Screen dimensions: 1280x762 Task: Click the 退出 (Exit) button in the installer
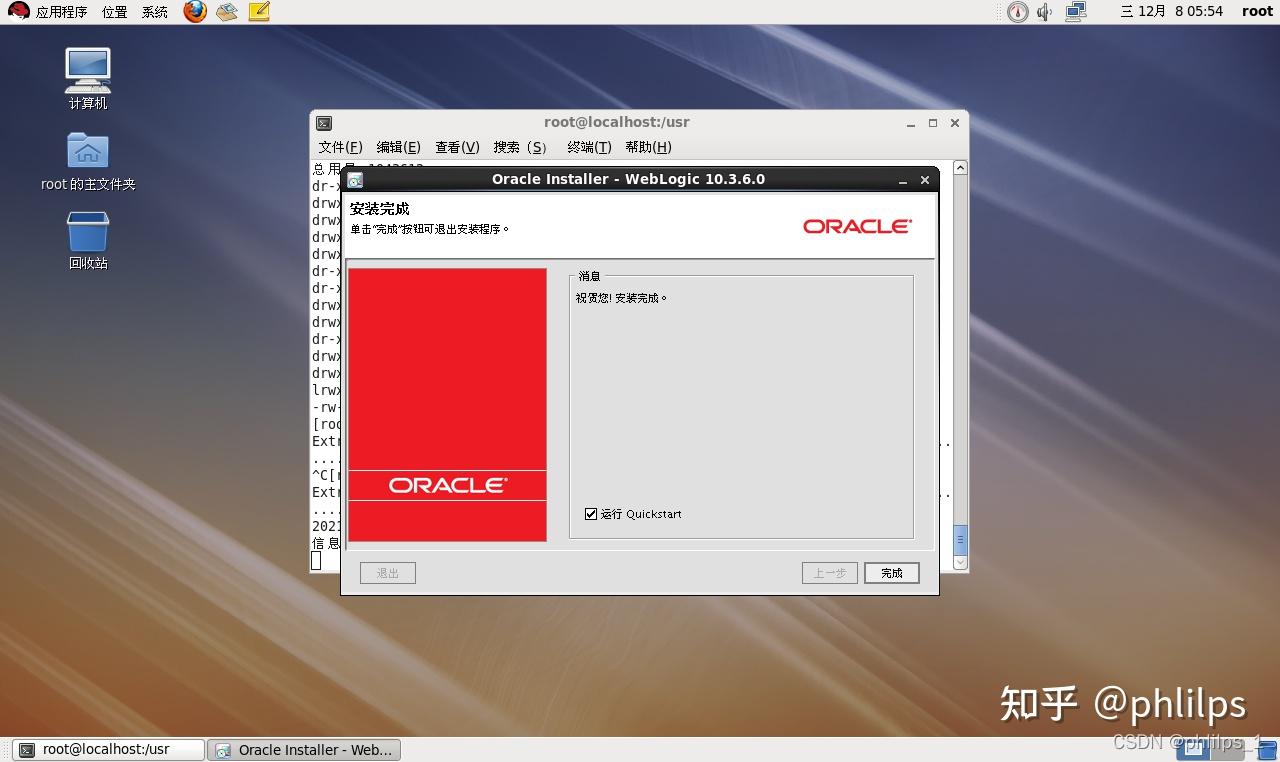pos(388,573)
